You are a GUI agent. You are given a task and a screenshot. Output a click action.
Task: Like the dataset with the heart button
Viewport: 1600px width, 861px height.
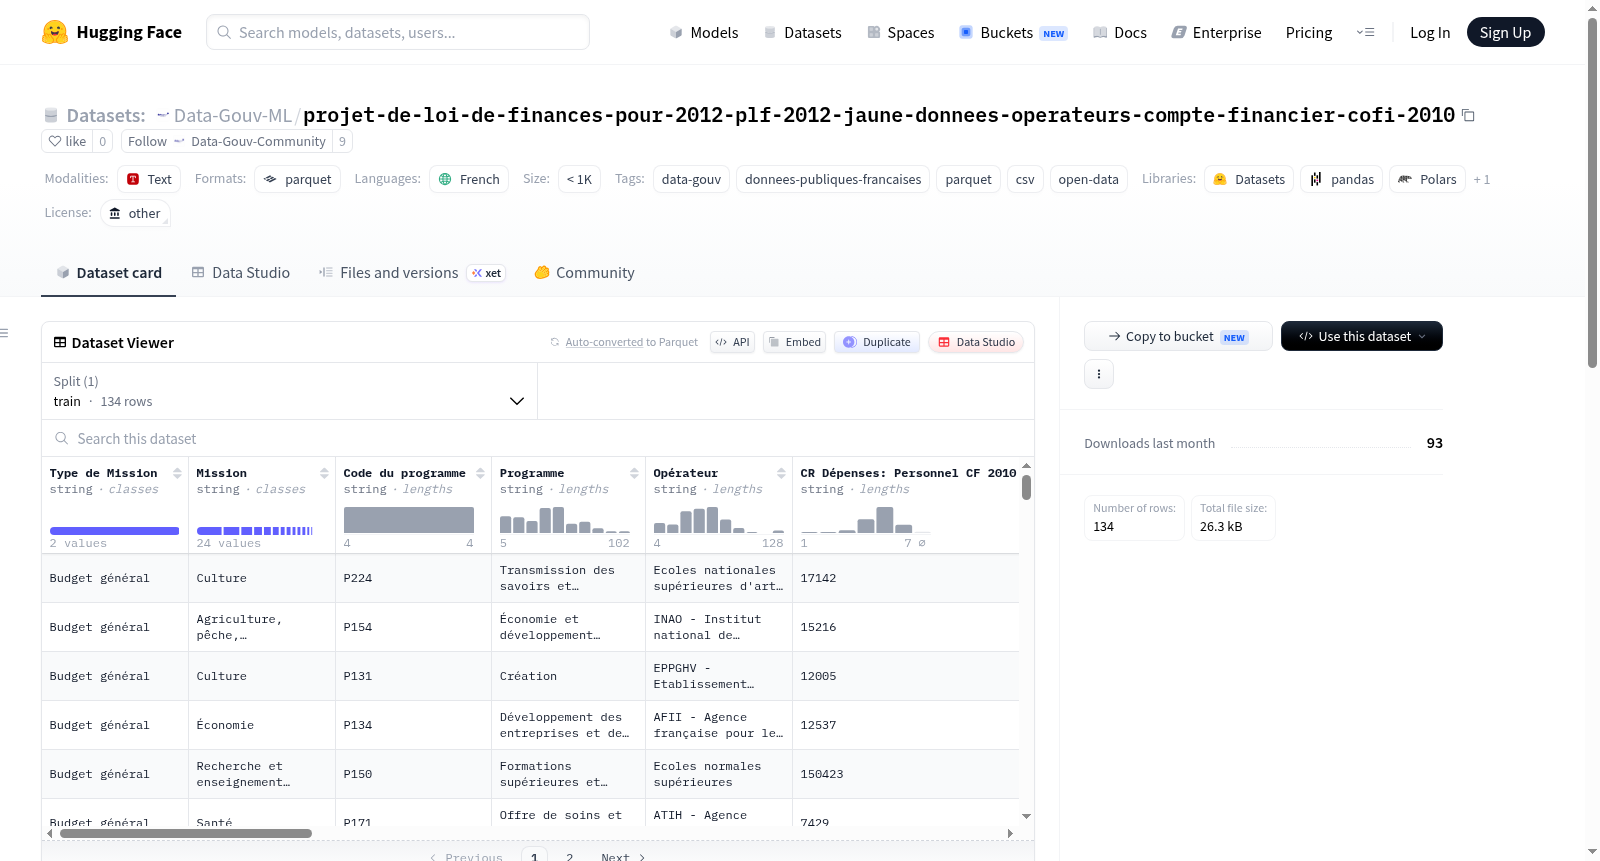[68, 141]
